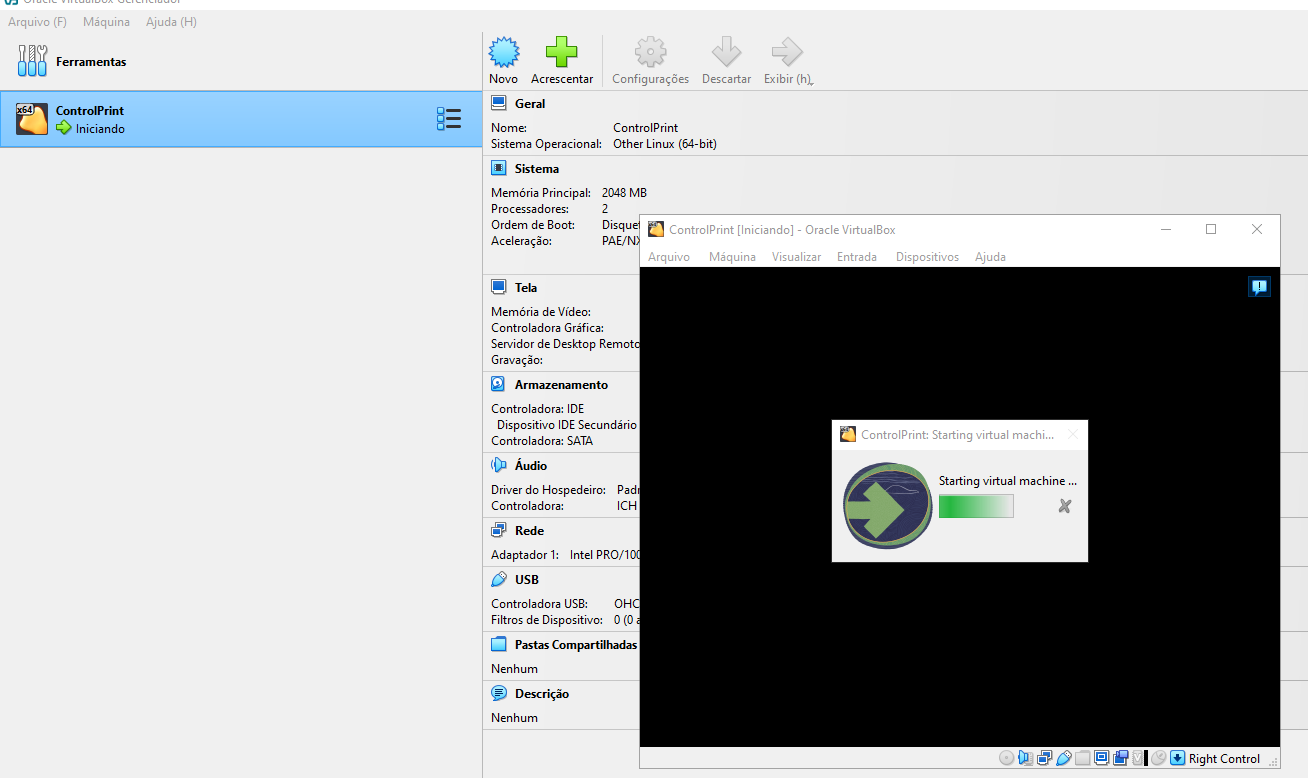Open the notification center icon in VM window
Image resolution: width=1308 pixels, height=778 pixels.
[1259, 287]
